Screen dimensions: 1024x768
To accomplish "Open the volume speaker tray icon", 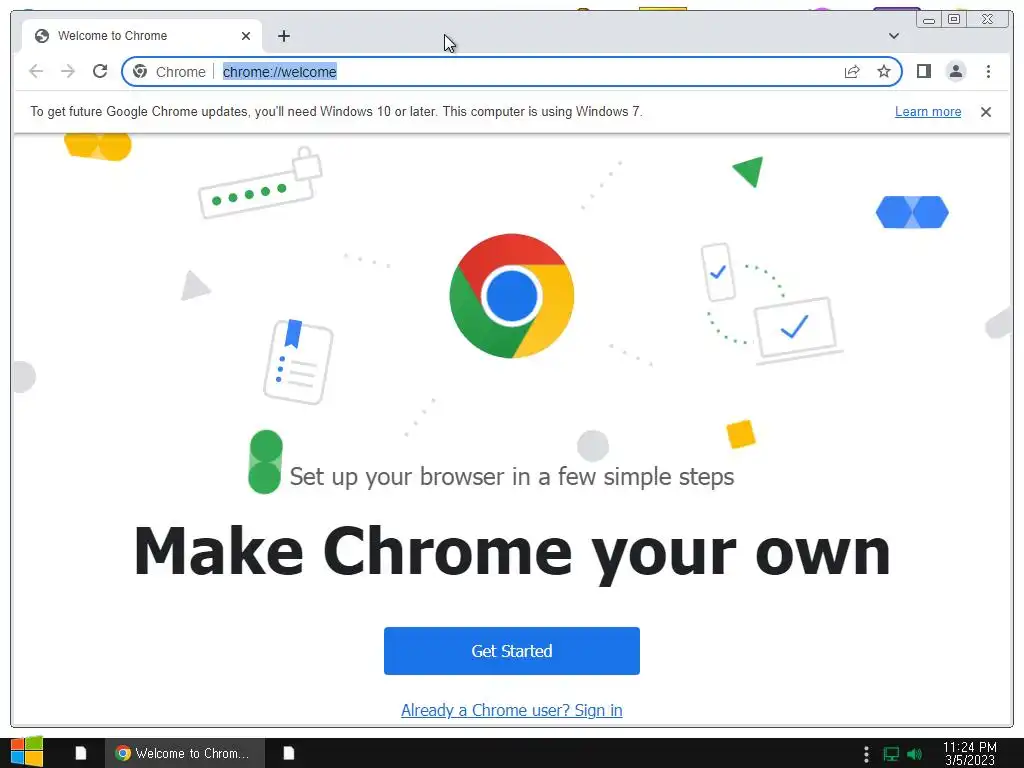I will tap(914, 754).
